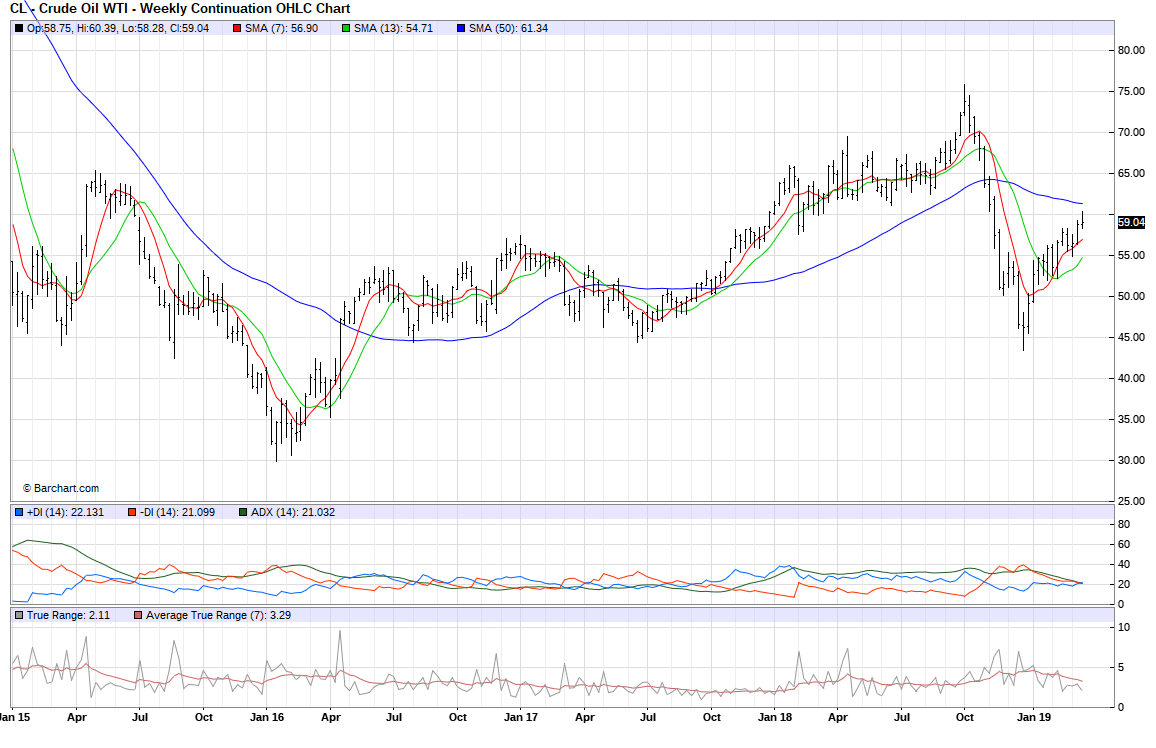Click the gray True Range legend marker
Screen dimensions: 1156x748
pos(19,614)
